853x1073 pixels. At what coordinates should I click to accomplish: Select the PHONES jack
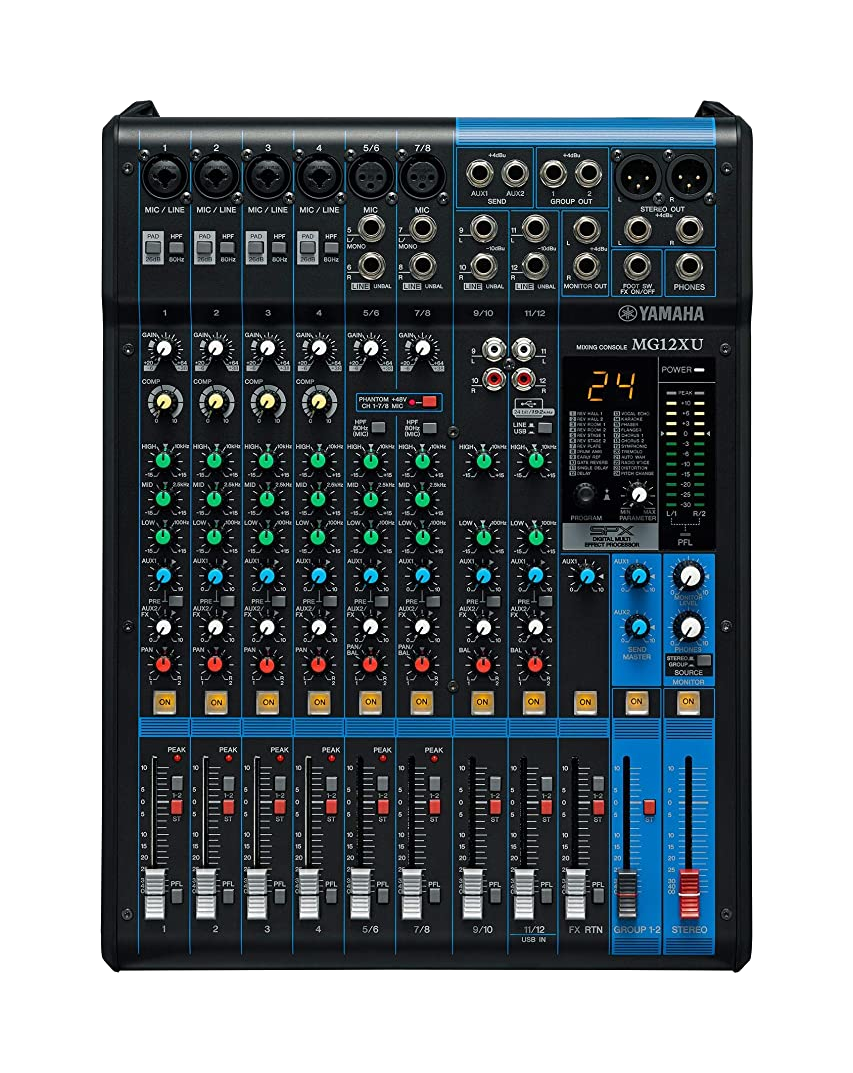689,266
